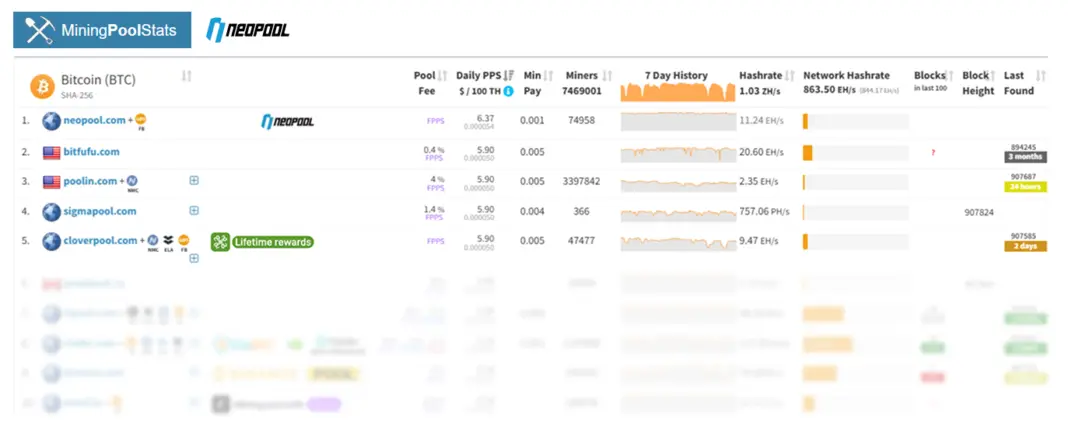The image size is (1068, 436).
Task: Open the cloverpool.com pool link
Action: (x=100, y=240)
